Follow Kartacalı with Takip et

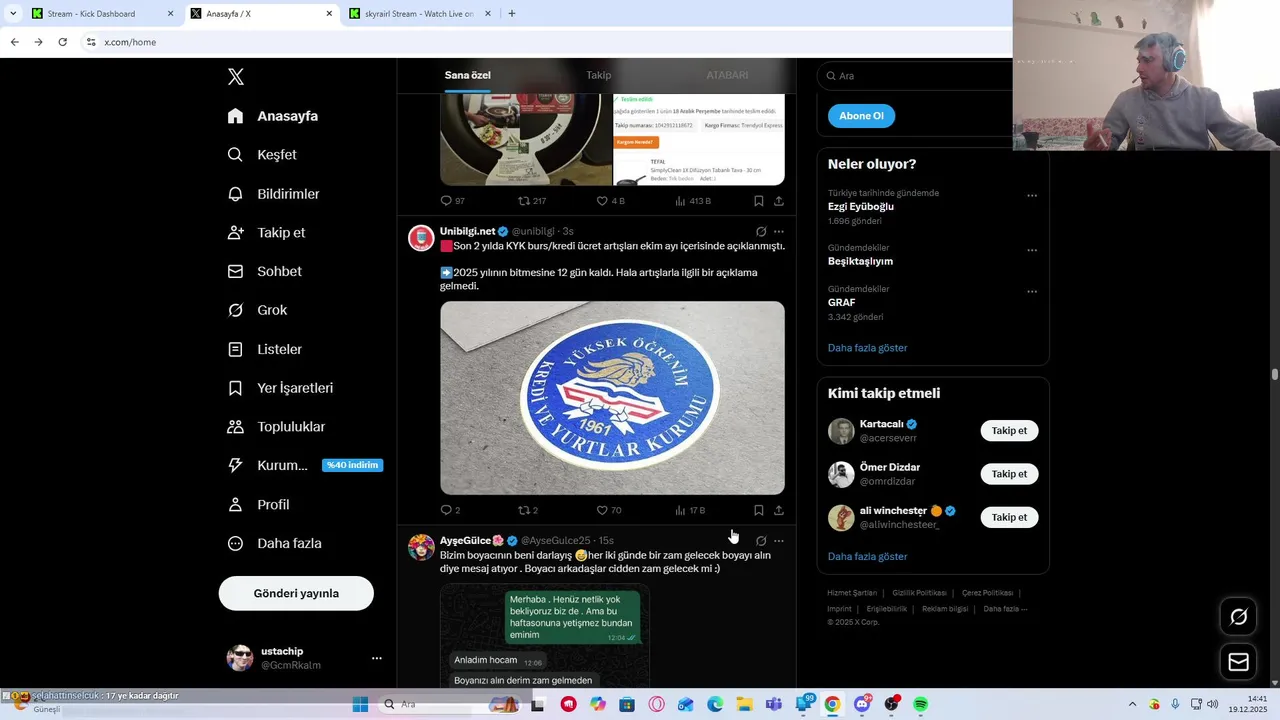pyautogui.click(x=1009, y=431)
